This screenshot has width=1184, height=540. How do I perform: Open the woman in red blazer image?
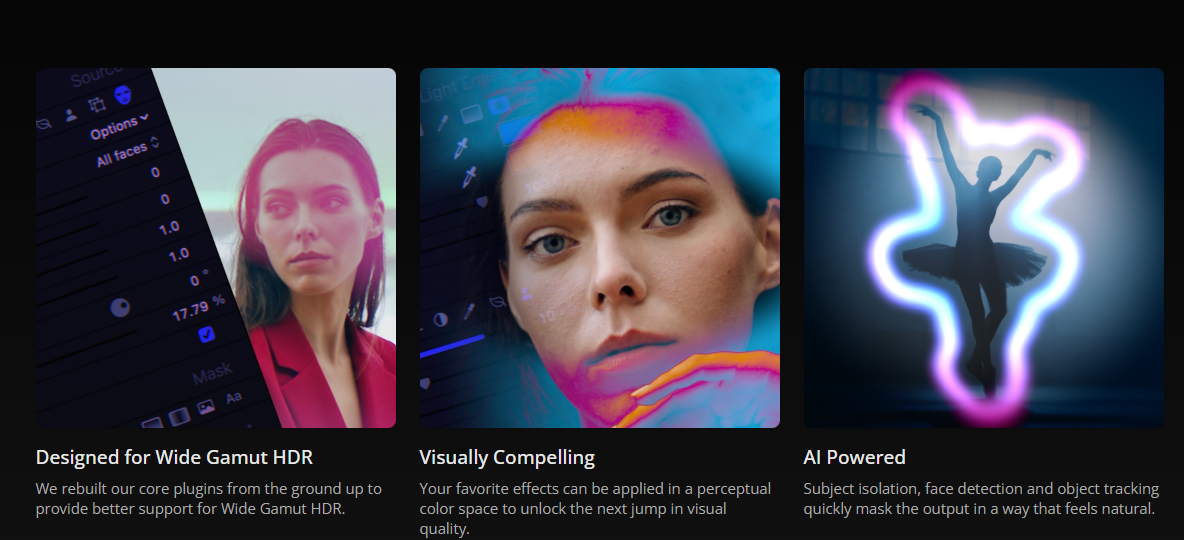coord(215,248)
